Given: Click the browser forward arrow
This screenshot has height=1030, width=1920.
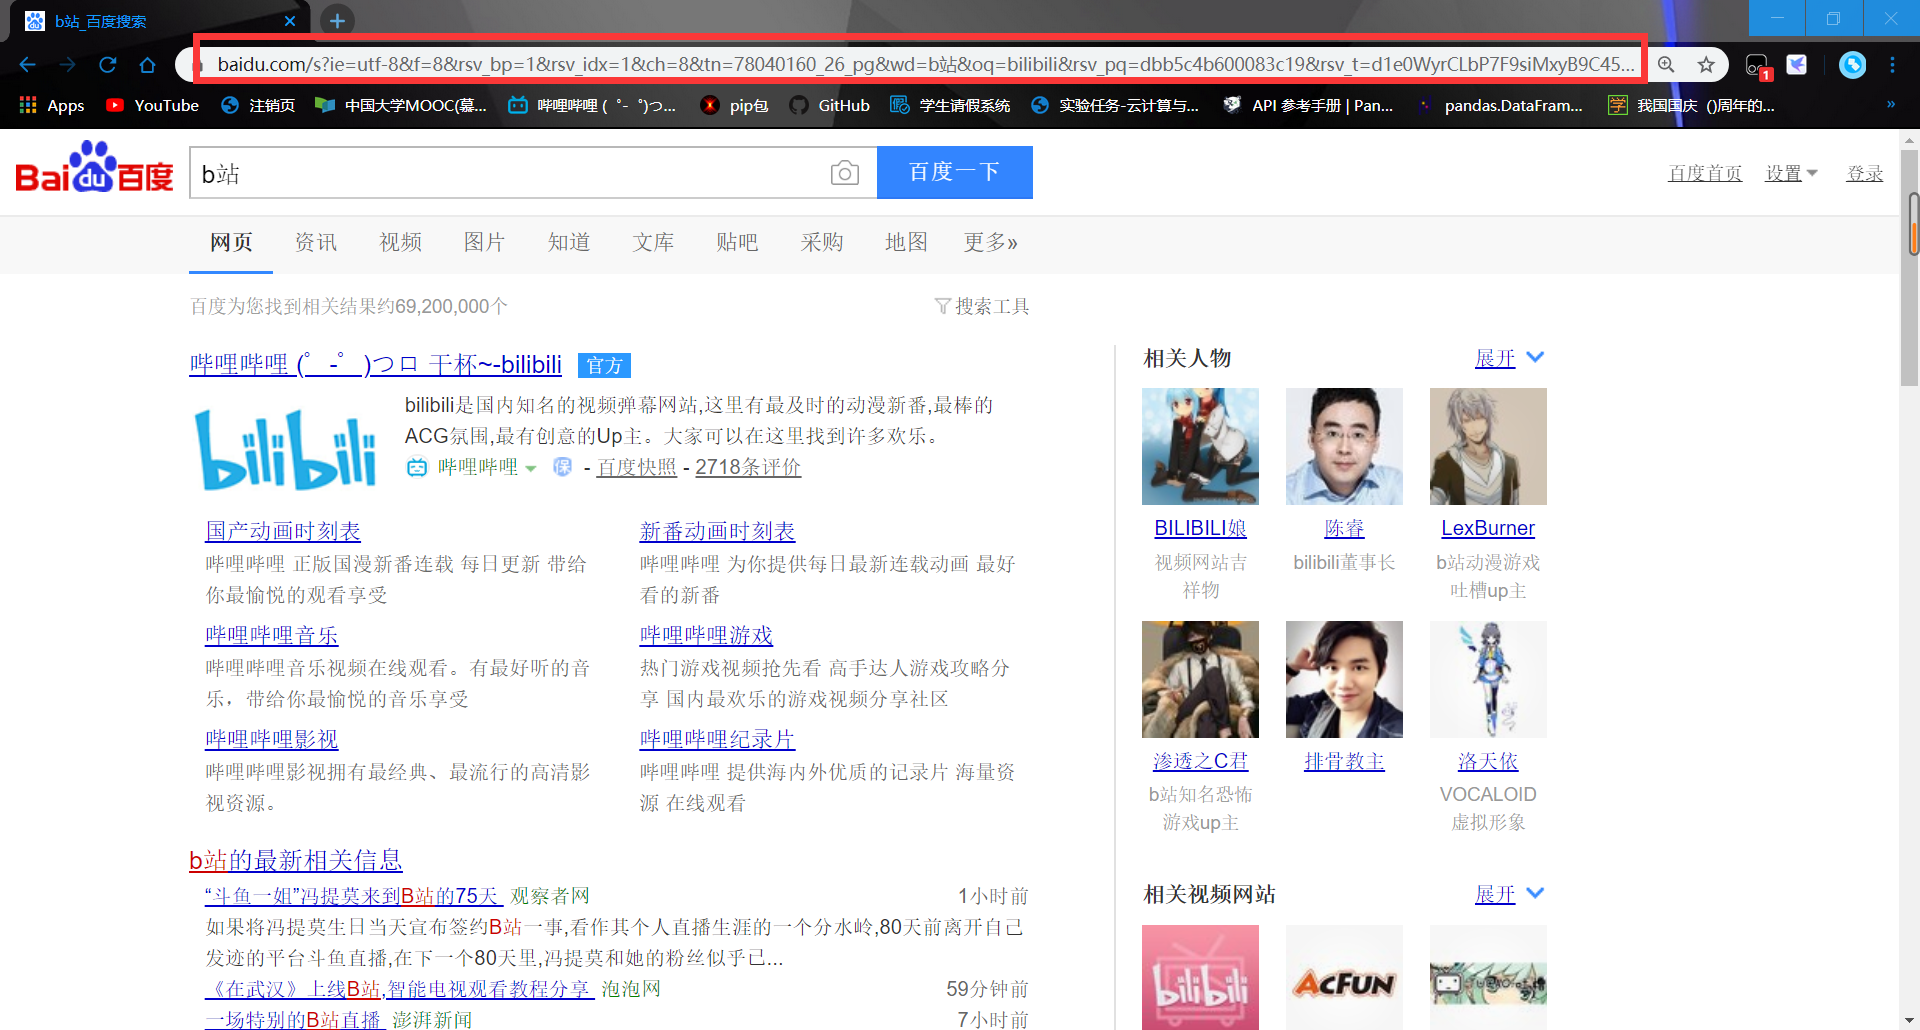Looking at the screenshot, I should [67, 65].
